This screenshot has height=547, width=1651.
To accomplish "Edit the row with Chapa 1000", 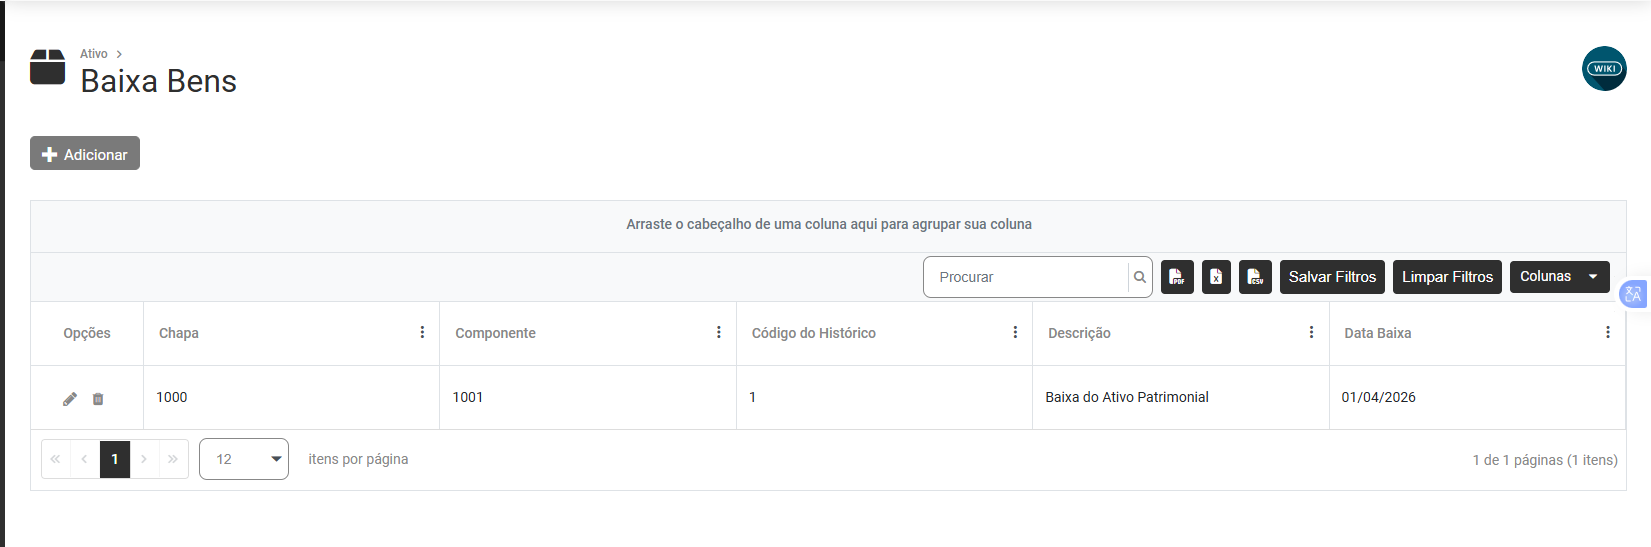I will 70,399.
